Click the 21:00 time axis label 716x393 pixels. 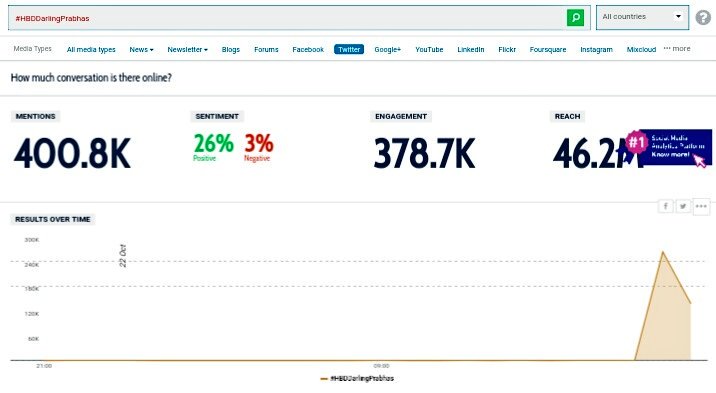44,366
